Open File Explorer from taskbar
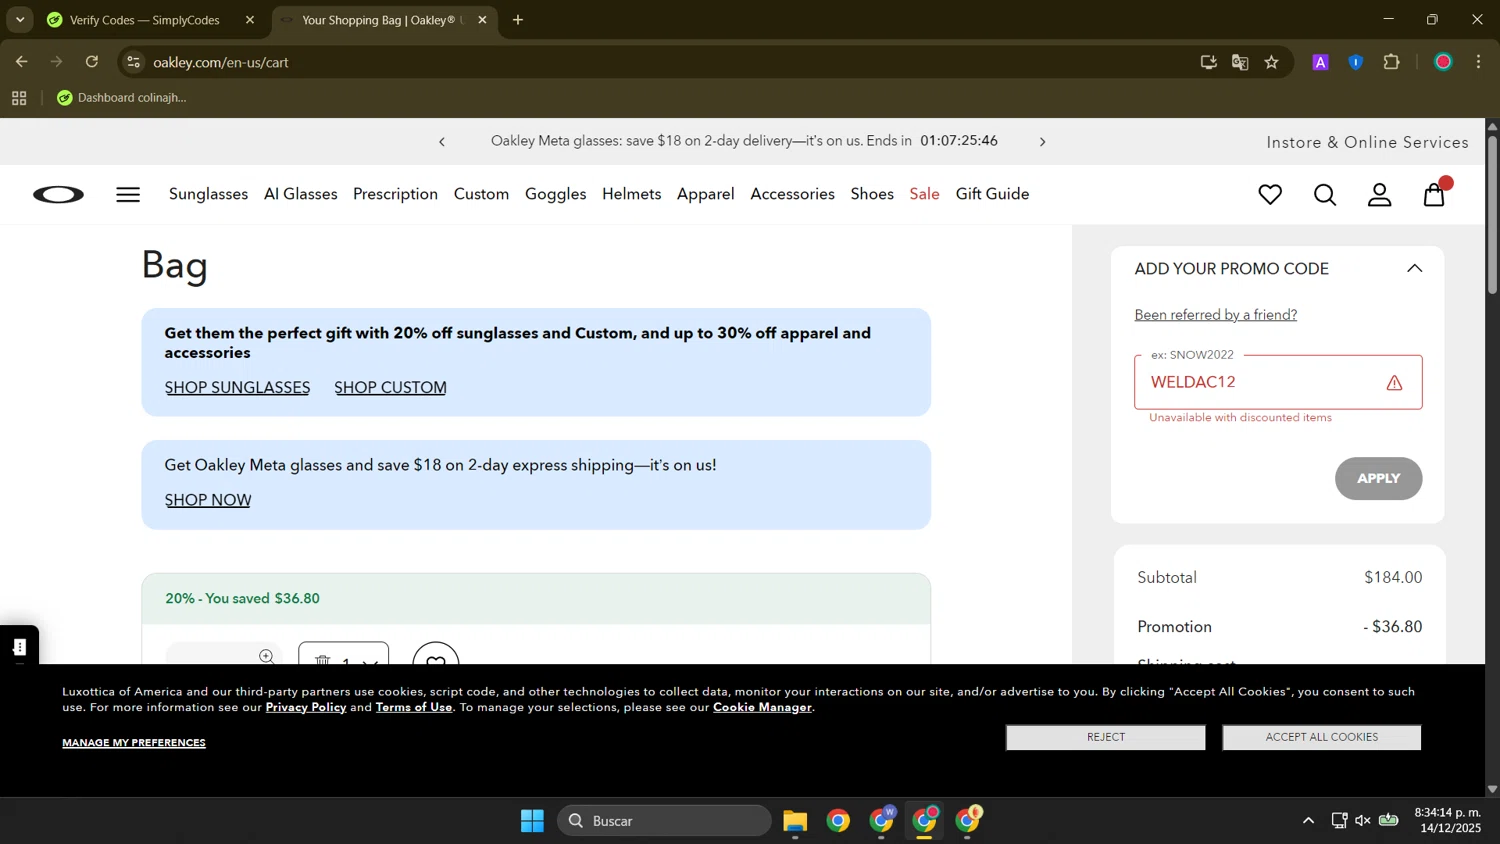The width and height of the screenshot is (1500, 844). [795, 821]
